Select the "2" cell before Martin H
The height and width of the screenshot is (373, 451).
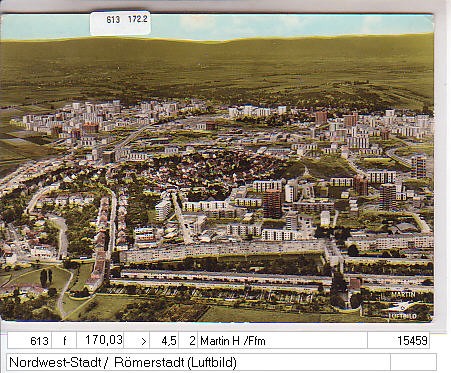(x=188, y=340)
